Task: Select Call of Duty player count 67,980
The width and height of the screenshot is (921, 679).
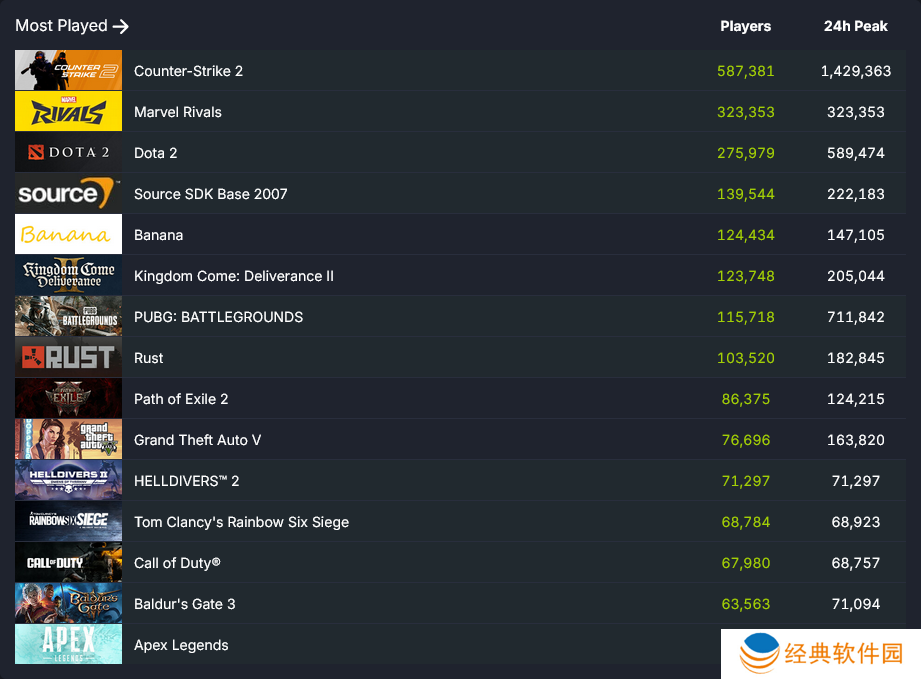Action: click(x=745, y=563)
